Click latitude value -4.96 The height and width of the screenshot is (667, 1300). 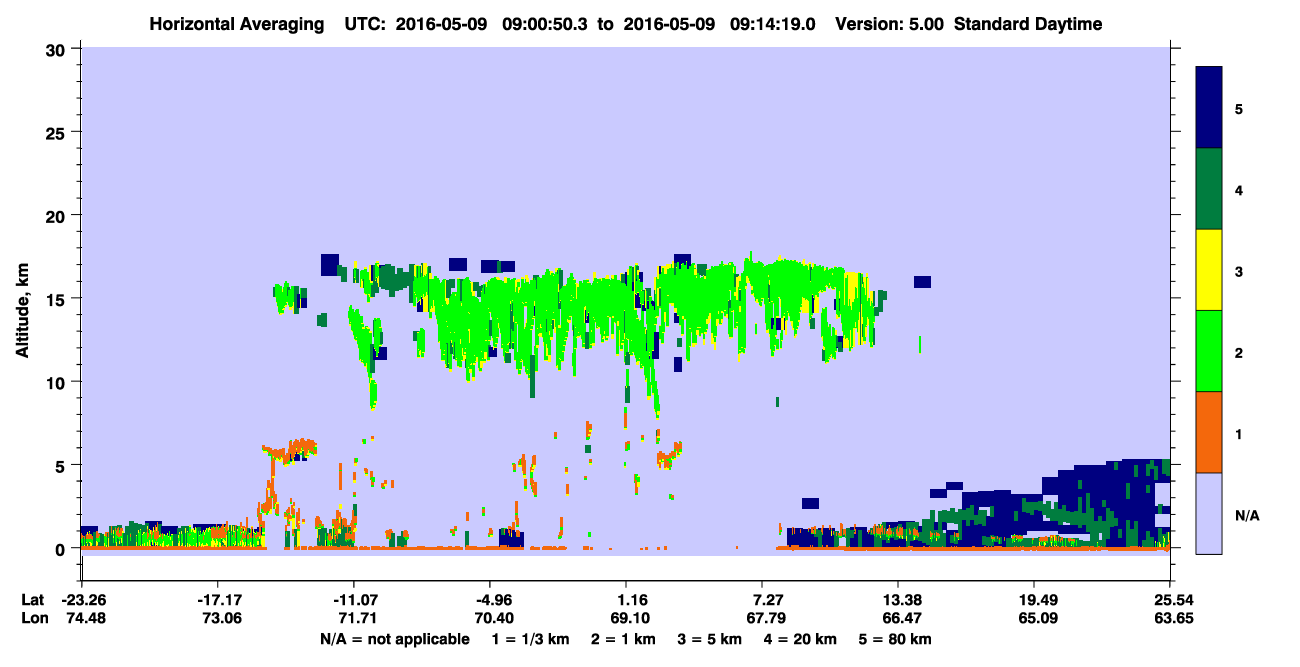pos(489,600)
